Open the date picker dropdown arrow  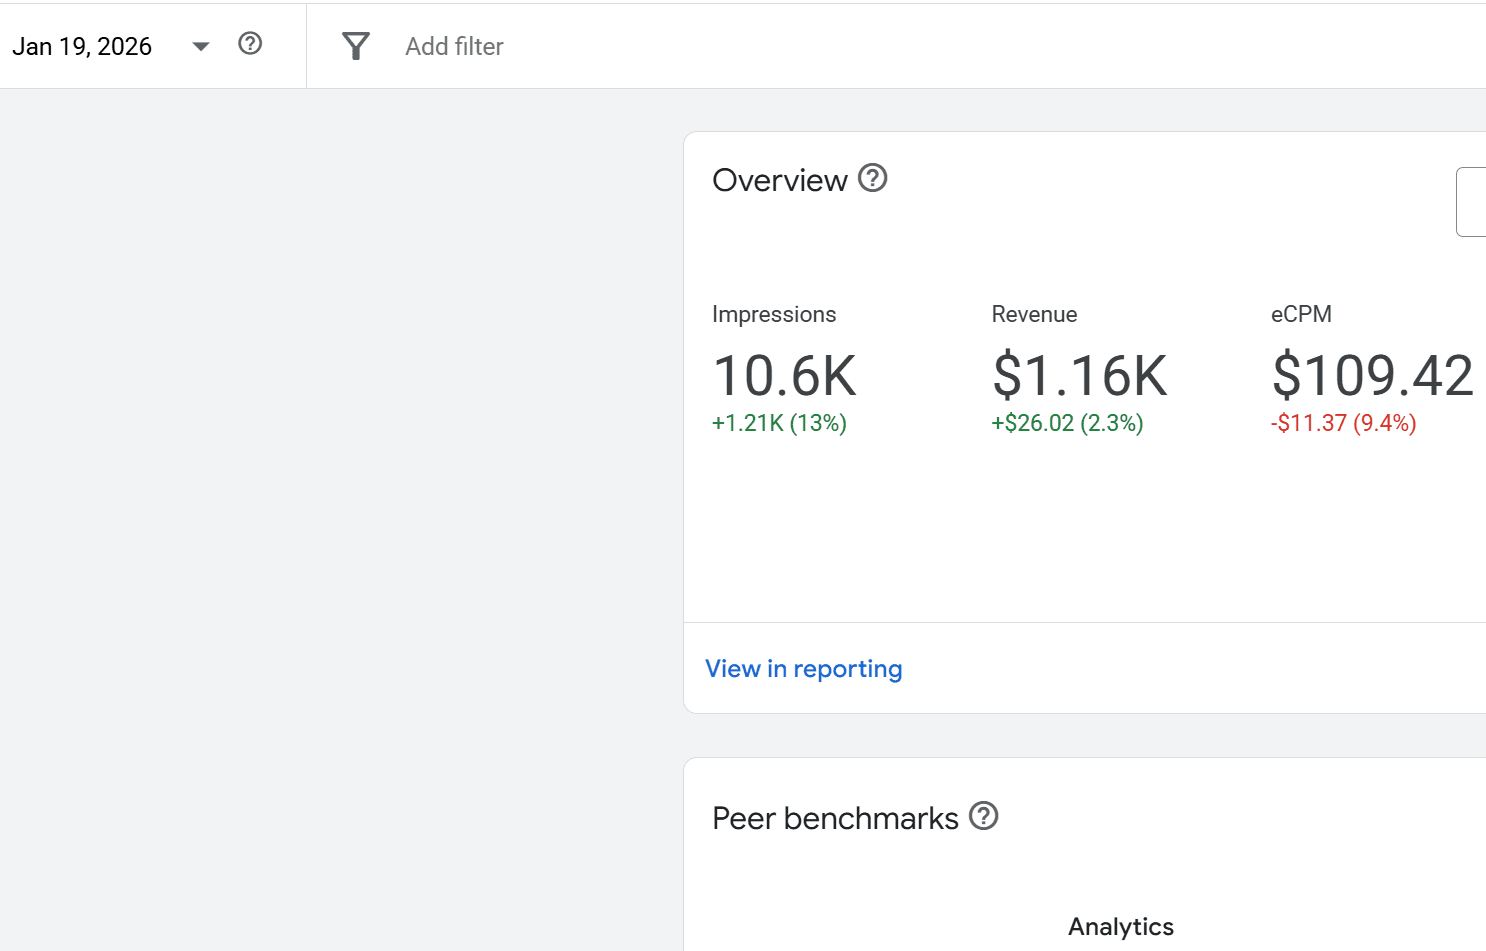click(200, 46)
